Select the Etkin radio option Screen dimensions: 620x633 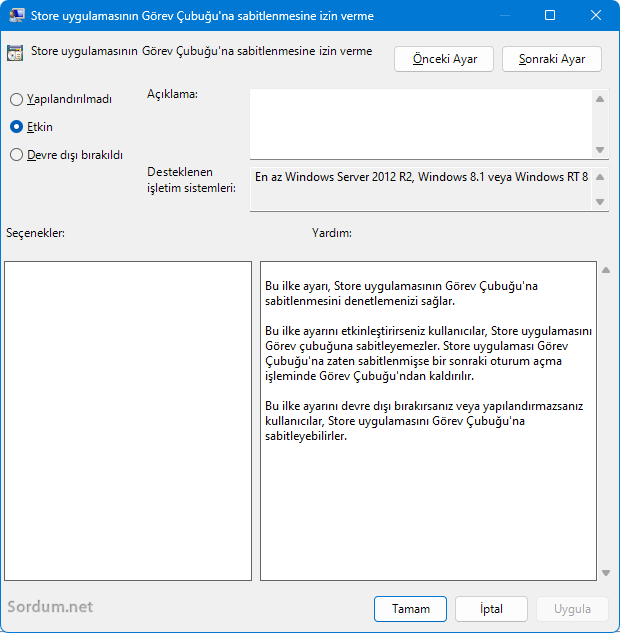click(x=31, y=127)
